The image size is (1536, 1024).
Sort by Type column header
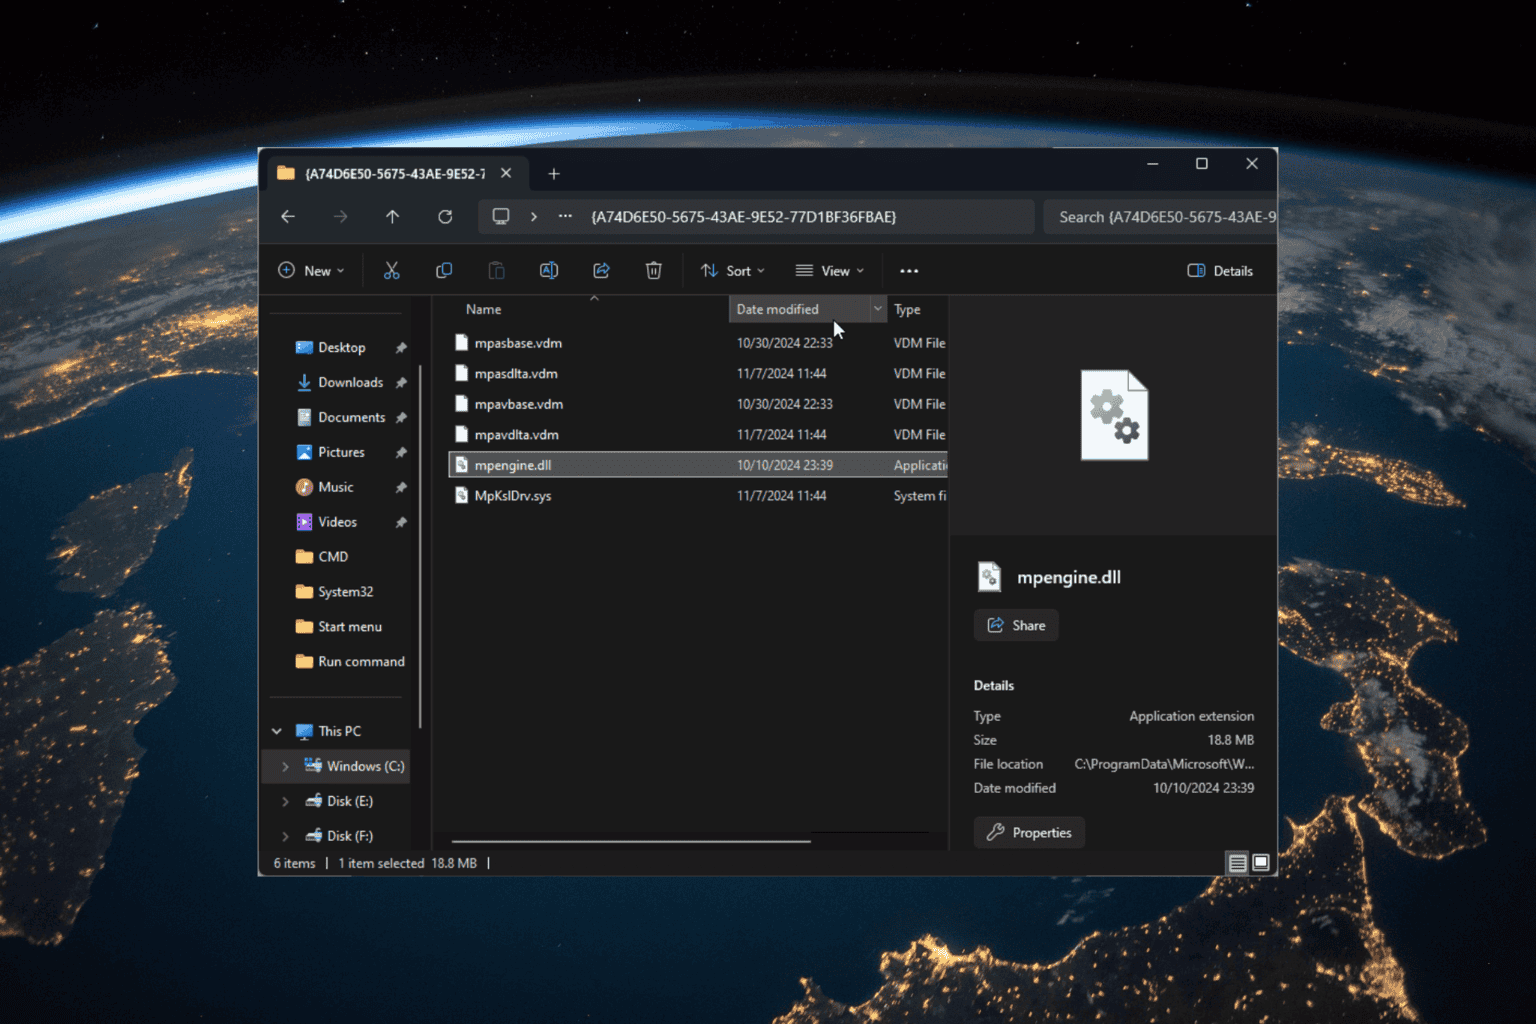[907, 310]
